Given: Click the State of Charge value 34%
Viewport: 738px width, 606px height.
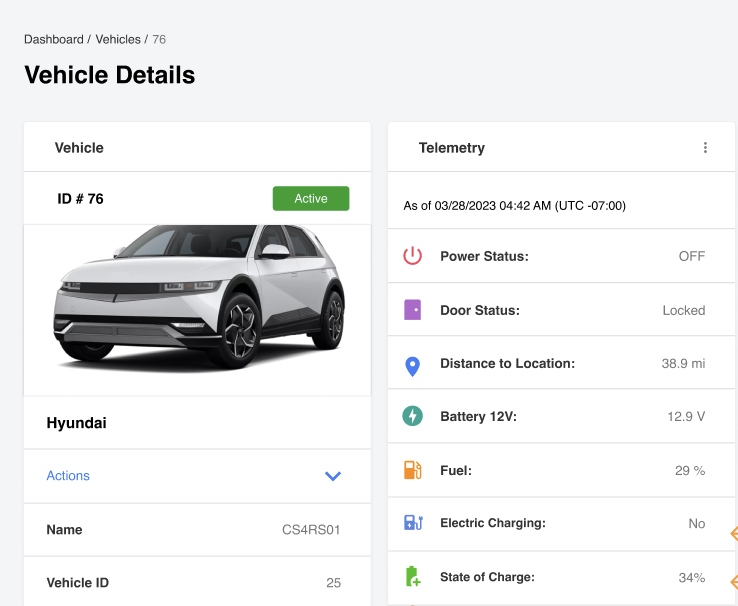Looking at the screenshot, I should (691, 578).
